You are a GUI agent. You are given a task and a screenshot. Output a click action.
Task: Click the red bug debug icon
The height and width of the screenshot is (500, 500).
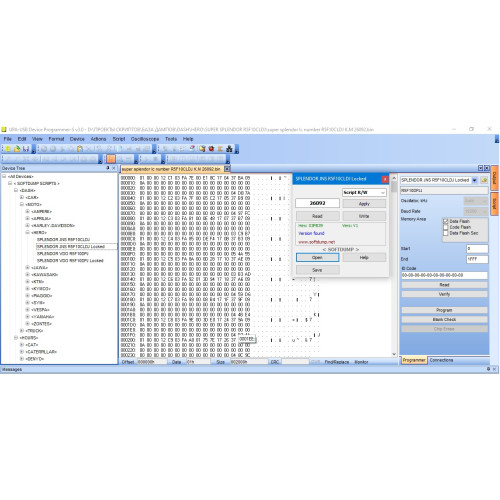211,149
